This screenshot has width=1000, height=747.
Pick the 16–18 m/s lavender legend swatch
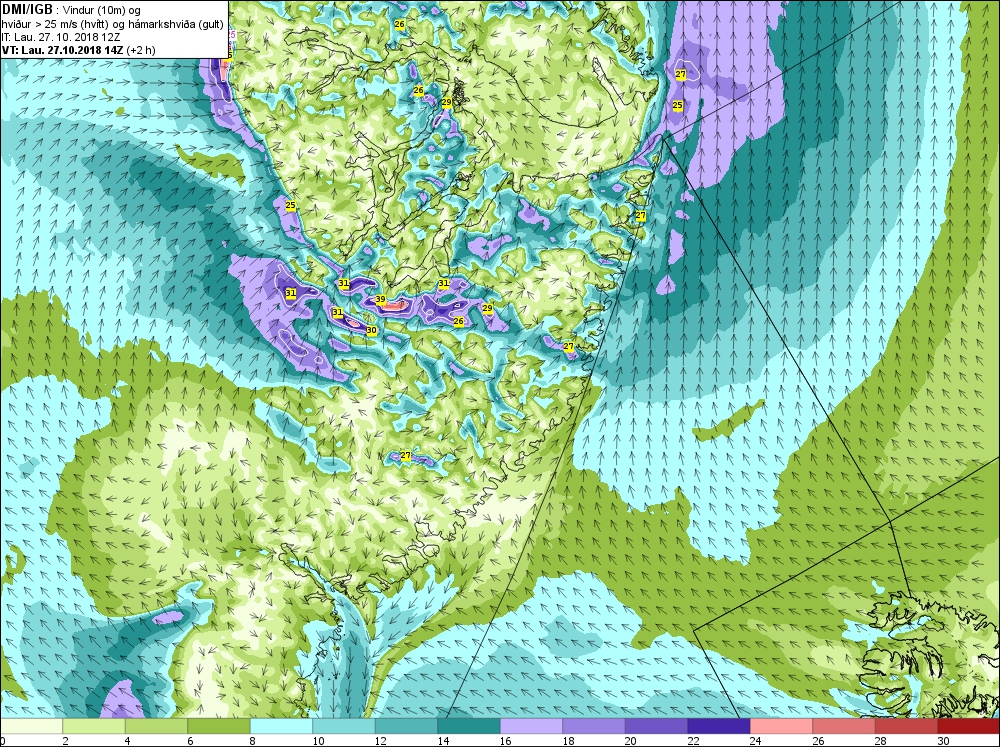[x=531, y=726]
